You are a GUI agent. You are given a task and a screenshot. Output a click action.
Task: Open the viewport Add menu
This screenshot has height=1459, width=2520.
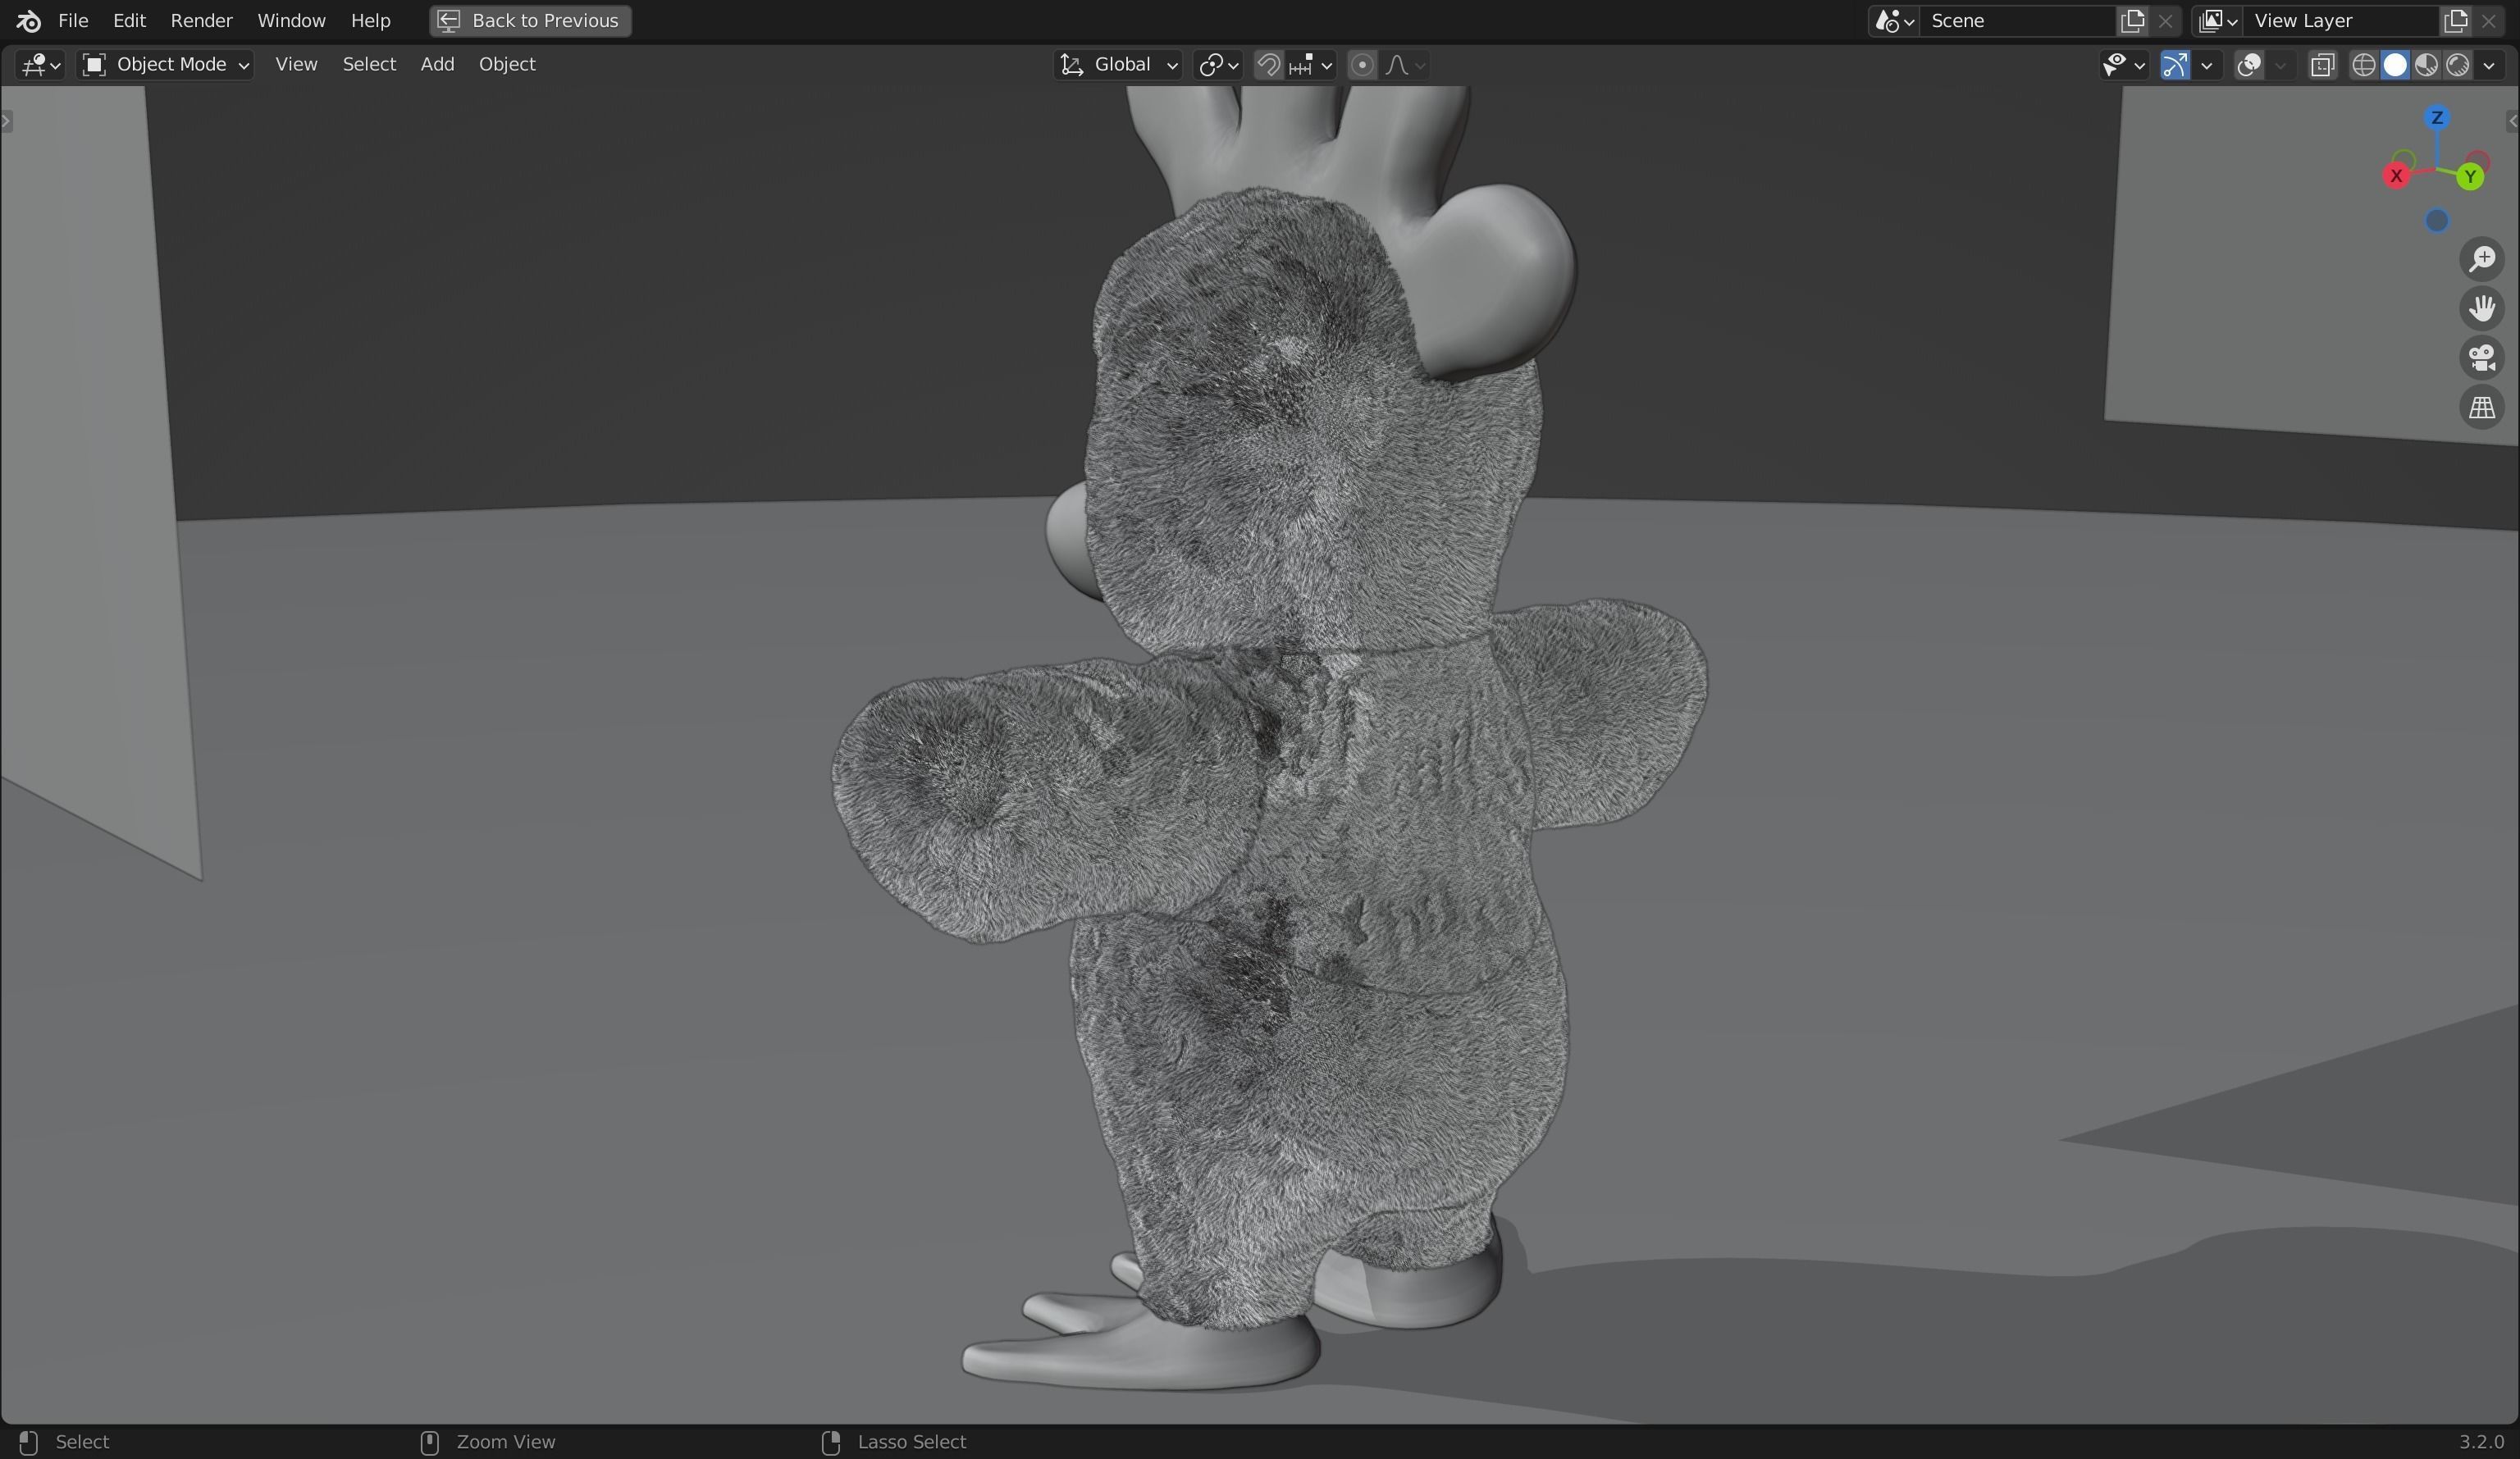click(437, 65)
